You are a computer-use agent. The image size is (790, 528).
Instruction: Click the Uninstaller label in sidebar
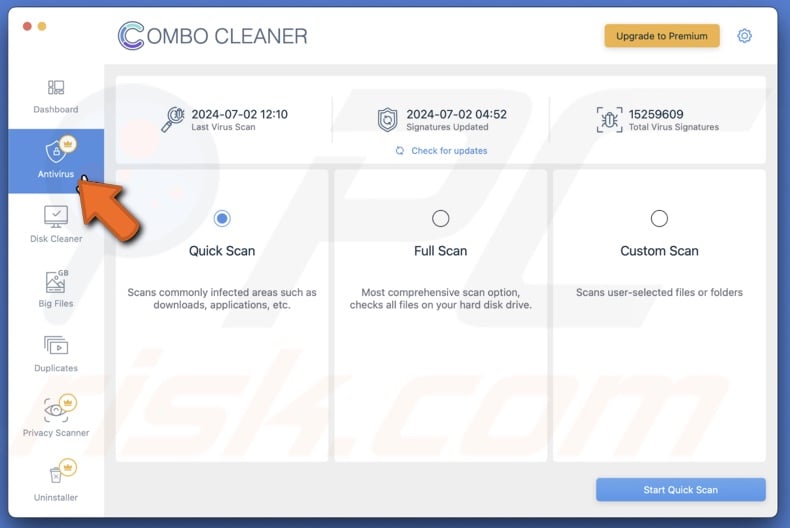[56, 497]
